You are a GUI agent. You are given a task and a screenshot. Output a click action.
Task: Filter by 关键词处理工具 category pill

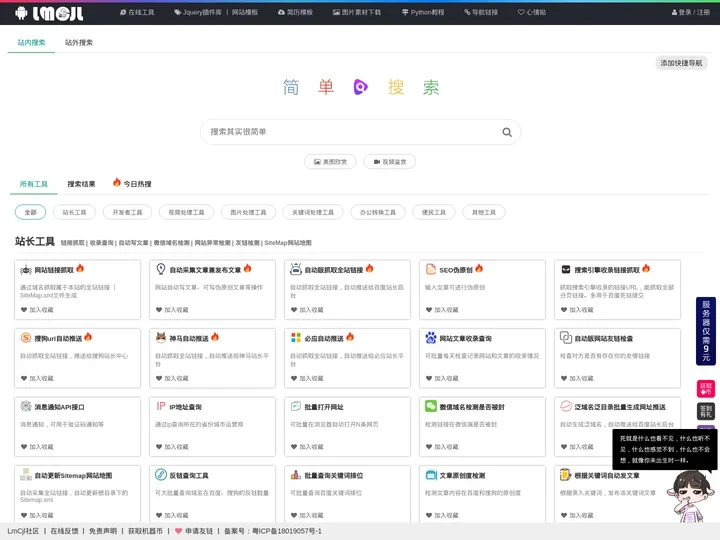click(313, 212)
